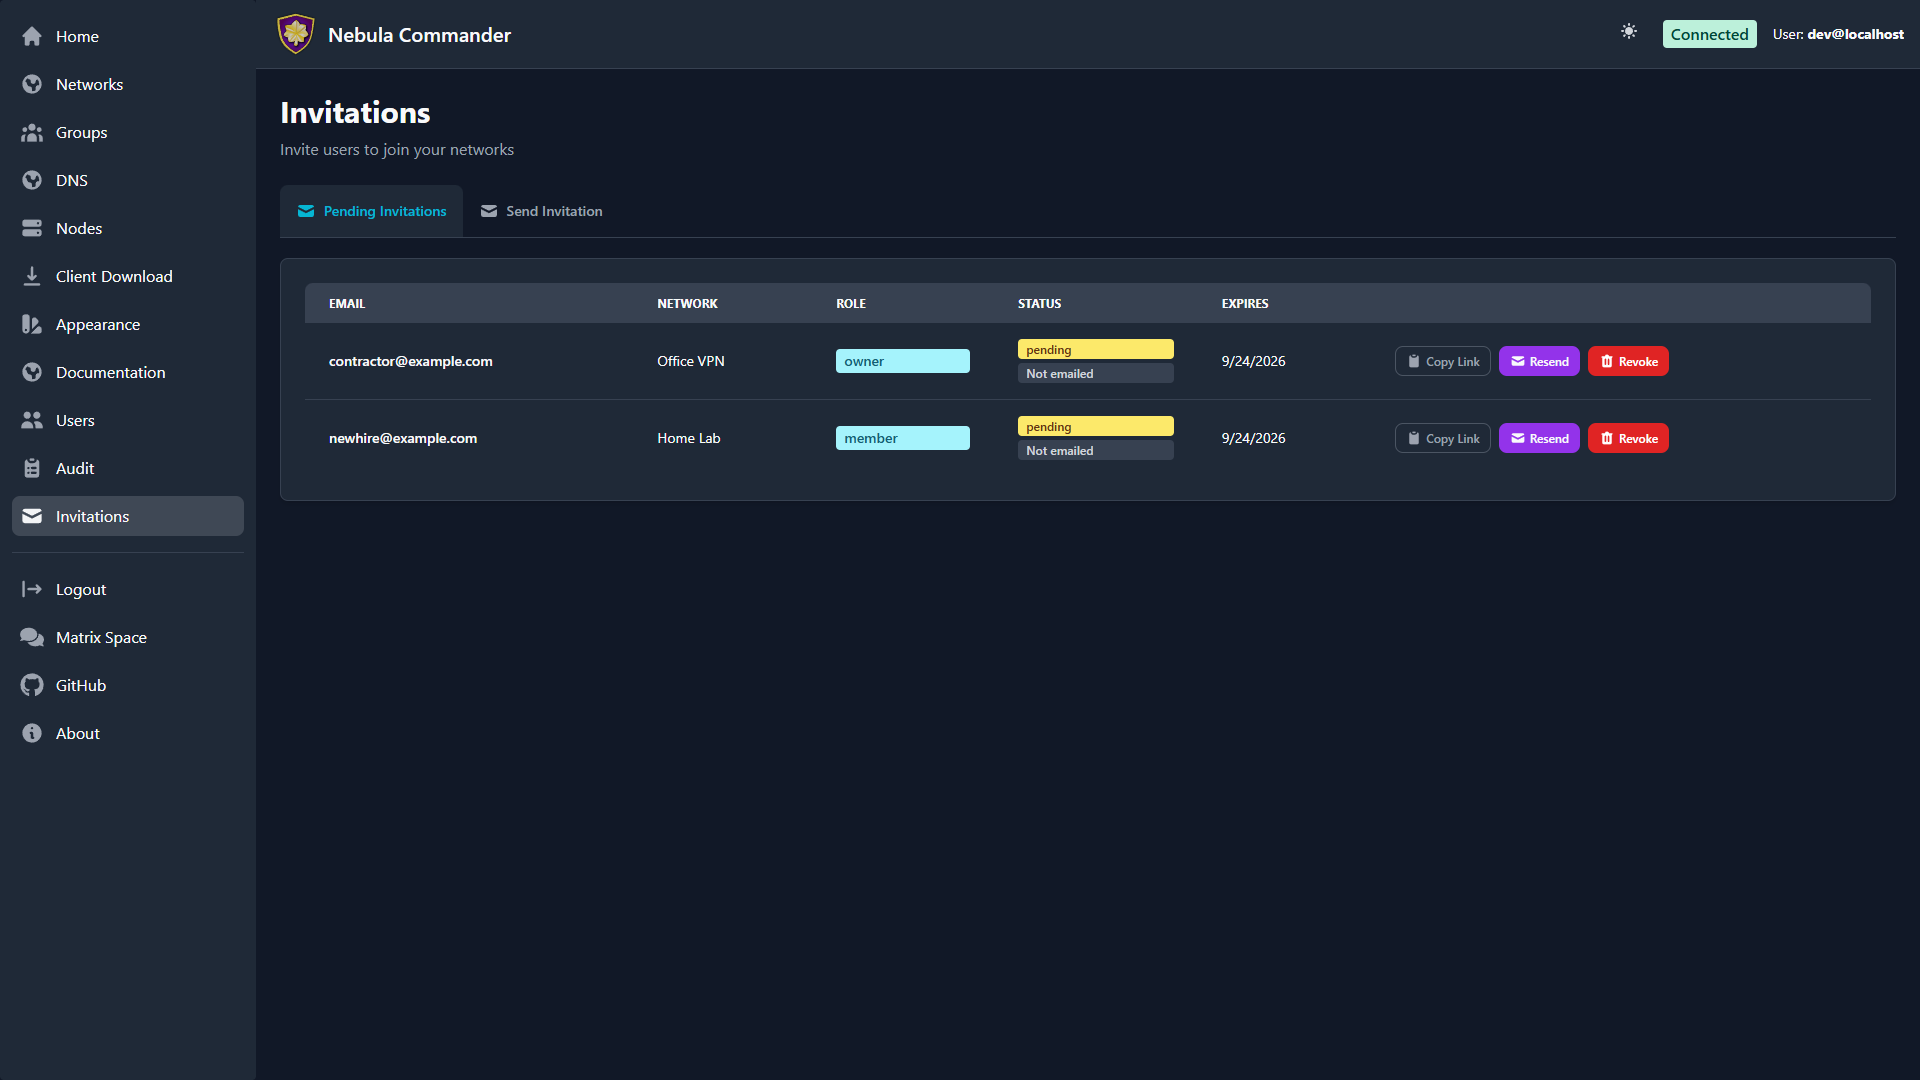The height and width of the screenshot is (1080, 1920).
Task: Open the Users icon in sidebar
Action: click(x=32, y=420)
